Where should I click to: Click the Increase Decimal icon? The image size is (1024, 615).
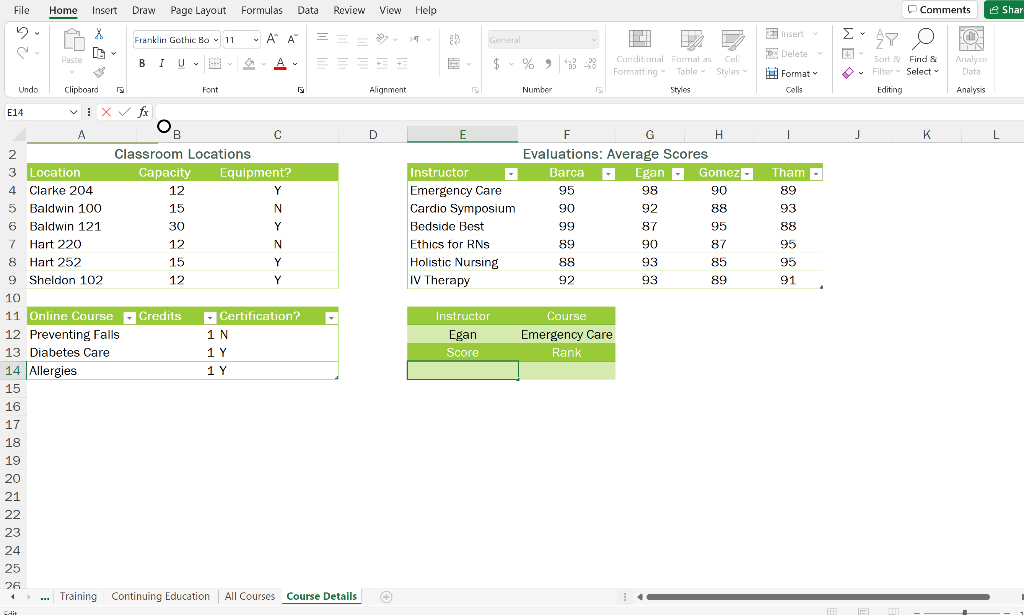pyautogui.click(x=570, y=63)
